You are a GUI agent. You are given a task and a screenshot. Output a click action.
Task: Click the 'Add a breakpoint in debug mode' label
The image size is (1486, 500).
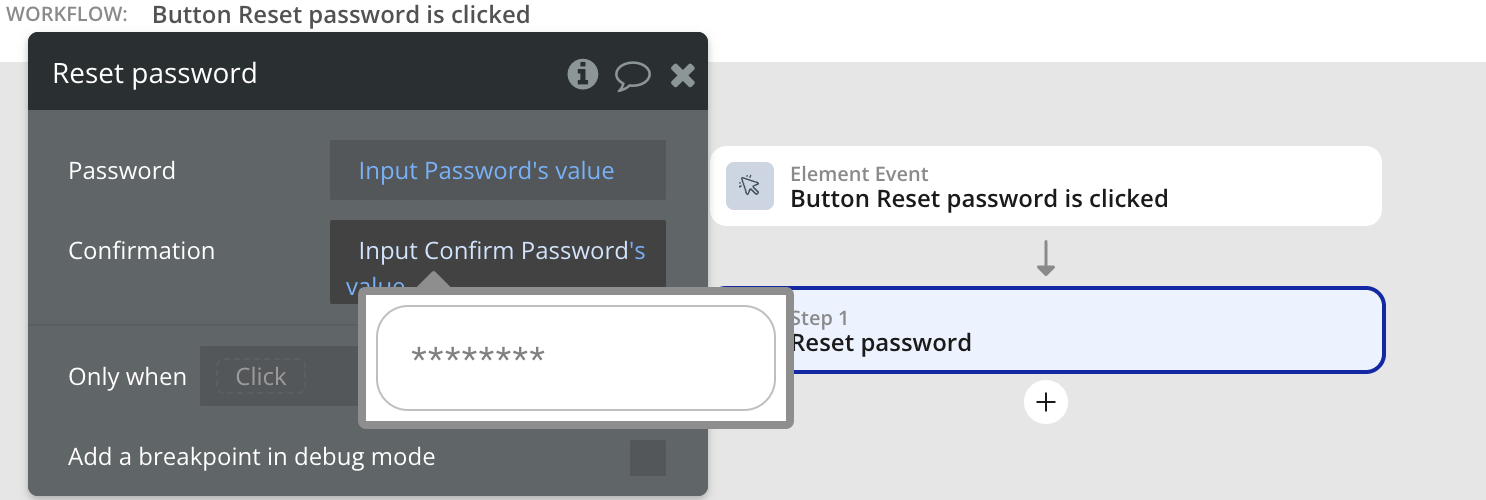(251, 458)
